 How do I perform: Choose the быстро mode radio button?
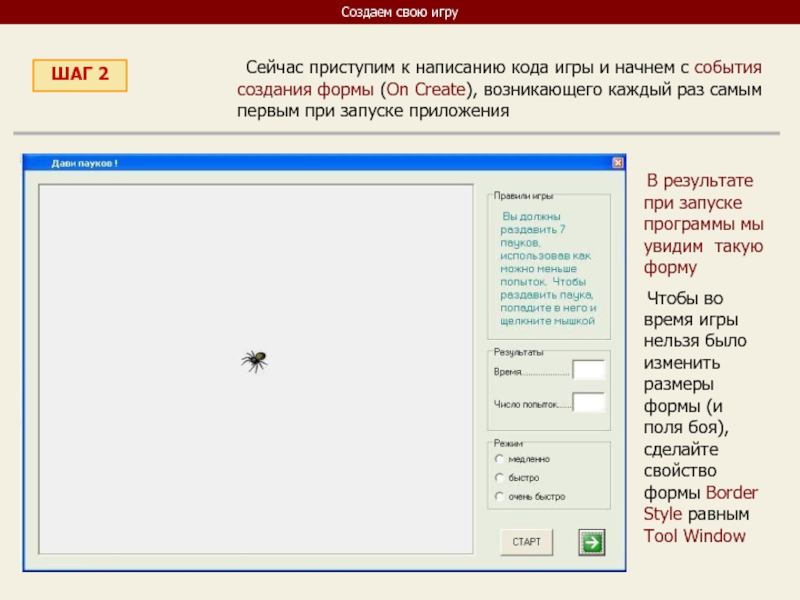tap(499, 478)
